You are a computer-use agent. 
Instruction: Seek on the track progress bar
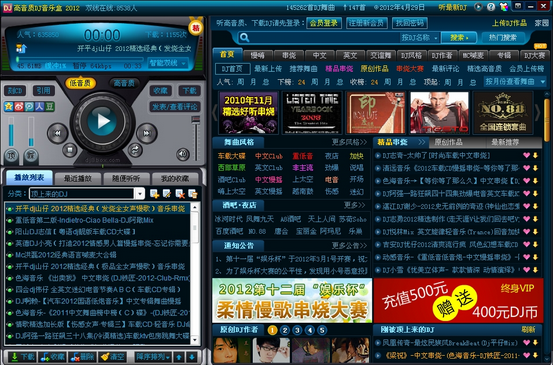point(80,59)
